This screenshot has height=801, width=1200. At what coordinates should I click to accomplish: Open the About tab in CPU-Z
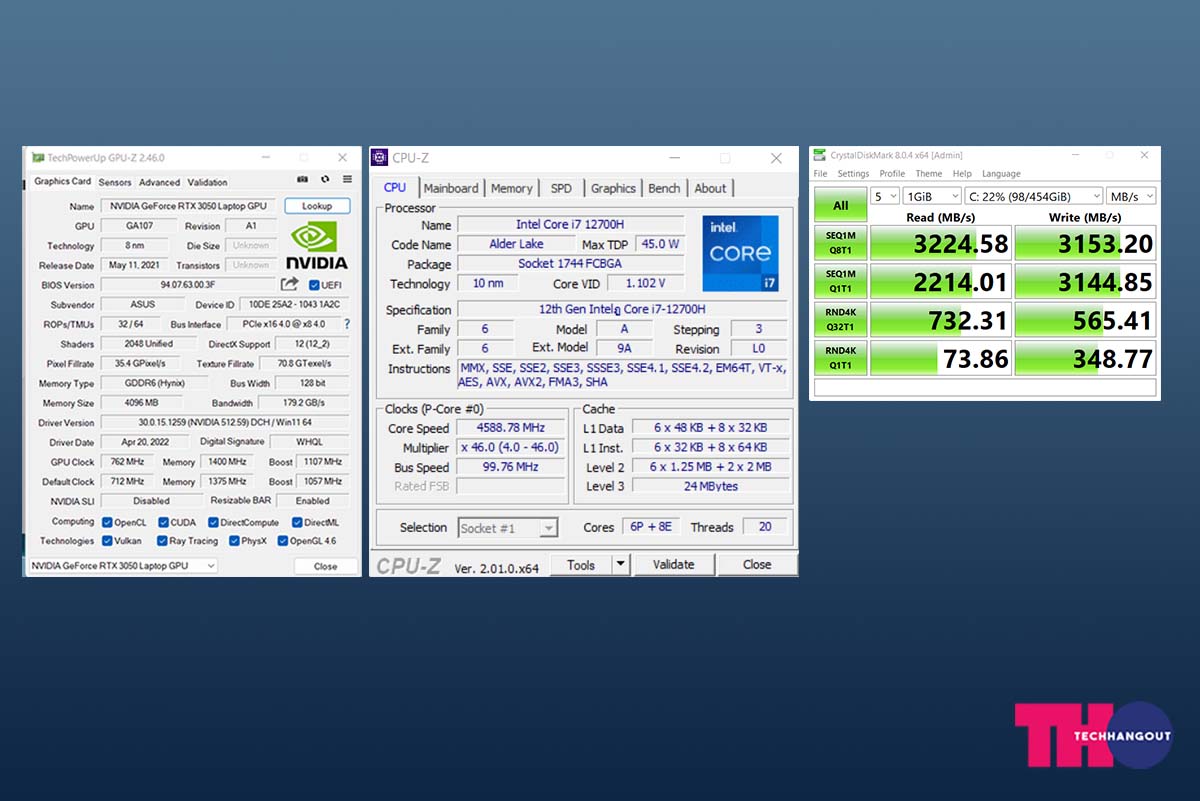[710, 188]
